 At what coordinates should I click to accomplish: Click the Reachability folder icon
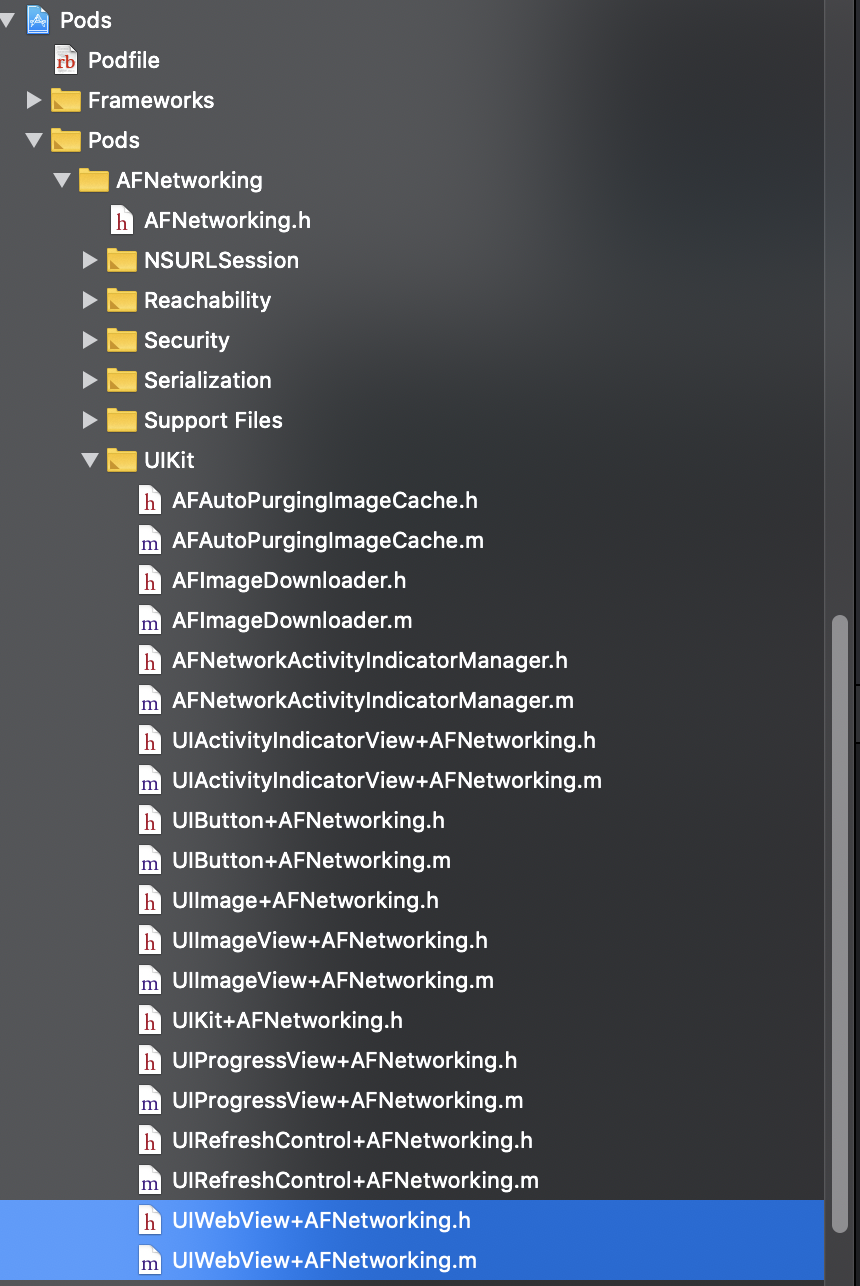tap(122, 299)
